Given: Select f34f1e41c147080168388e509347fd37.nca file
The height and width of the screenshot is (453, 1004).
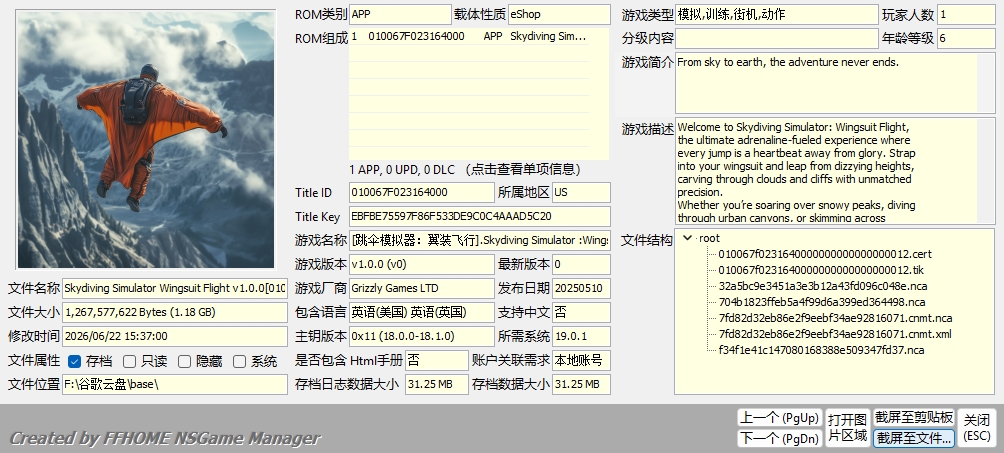Looking at the screenshot, I should [x=821, y=350].
